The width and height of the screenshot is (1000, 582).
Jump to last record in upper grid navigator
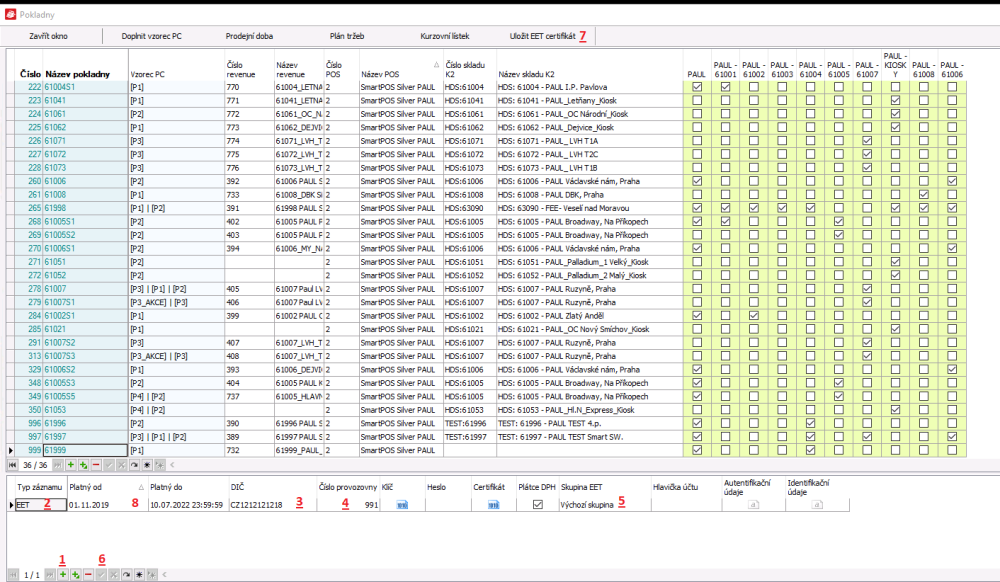[58, 465]
